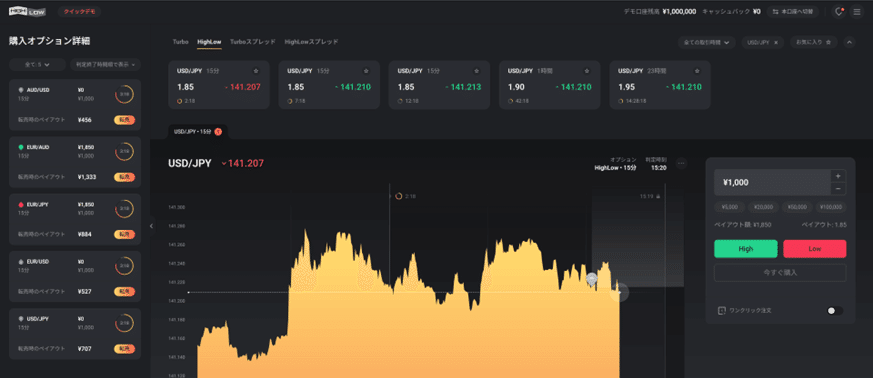Favorite the USD/JPY card with 12:18 remaining
The width and height of the screenshot is (873, 378).
click(x=477, y=71)
